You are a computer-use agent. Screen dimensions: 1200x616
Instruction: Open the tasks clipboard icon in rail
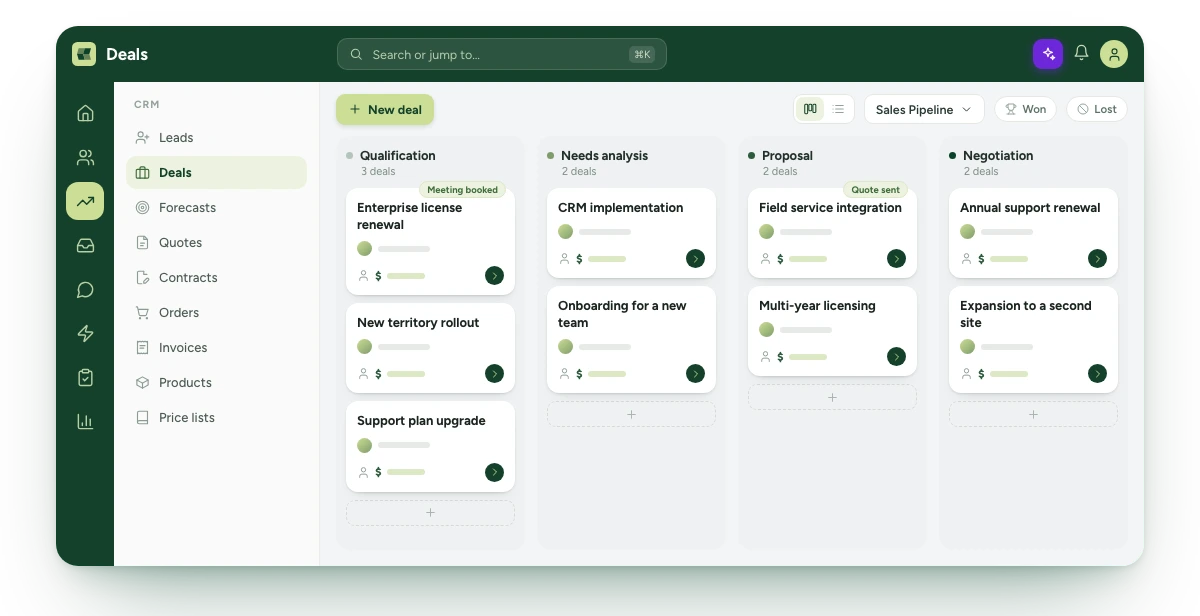(x=85, y=377)
